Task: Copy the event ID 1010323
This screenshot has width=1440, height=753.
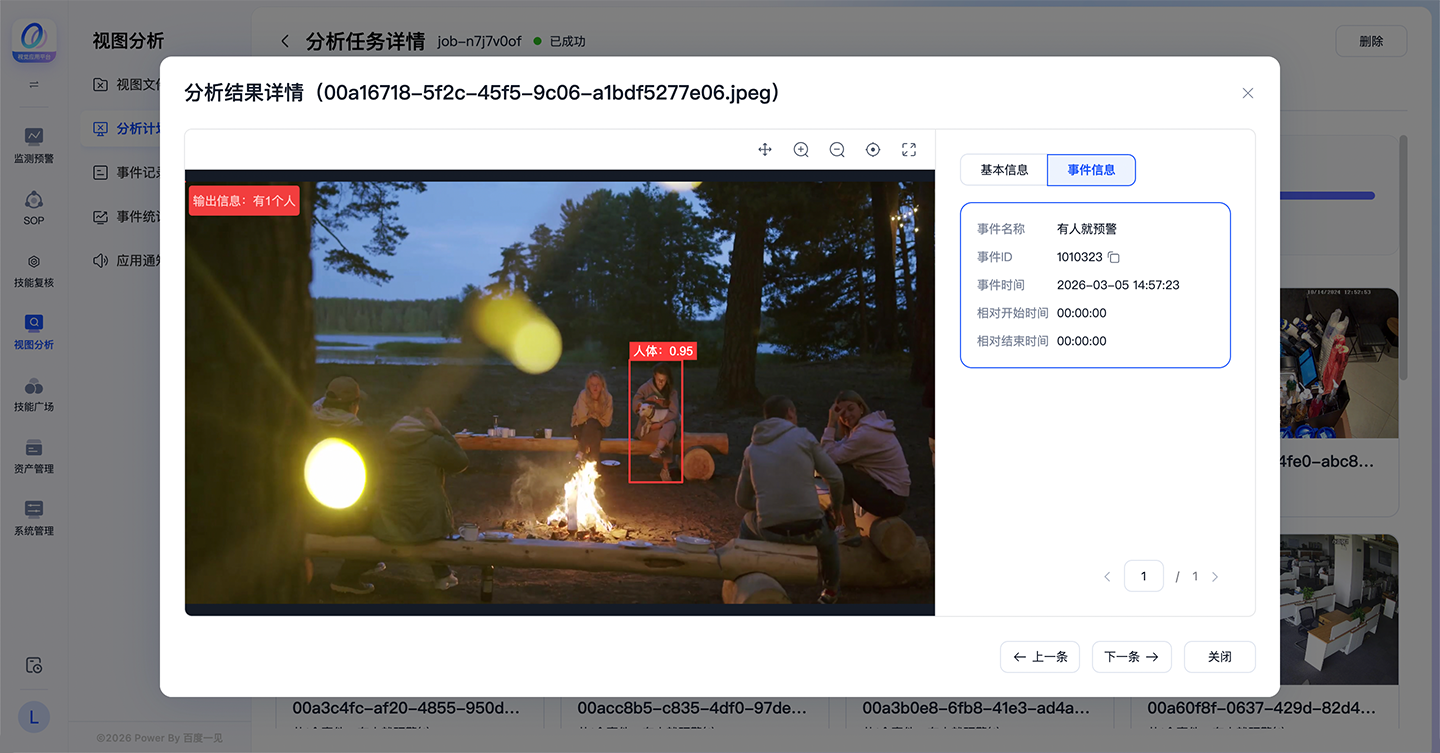Action: click(x=1114, y=257)
